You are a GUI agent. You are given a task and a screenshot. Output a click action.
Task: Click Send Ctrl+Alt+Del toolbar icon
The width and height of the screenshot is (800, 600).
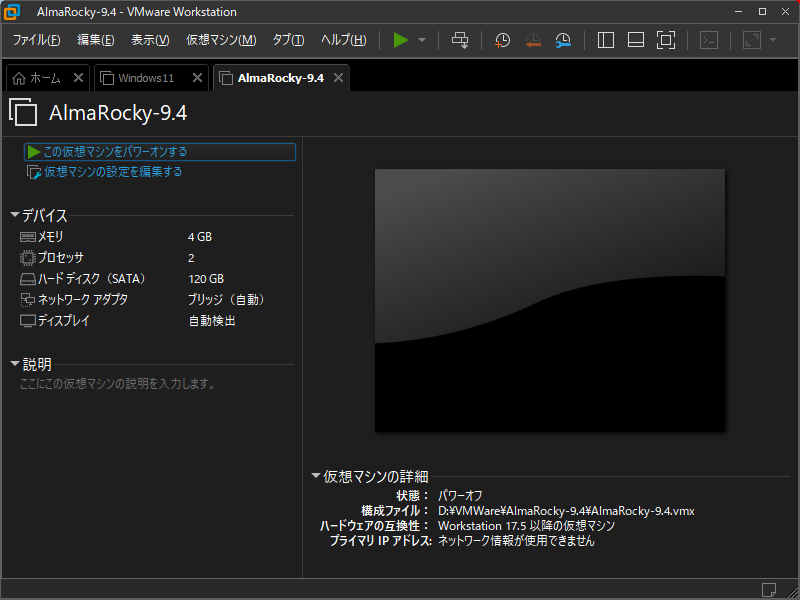coord(460,40)
